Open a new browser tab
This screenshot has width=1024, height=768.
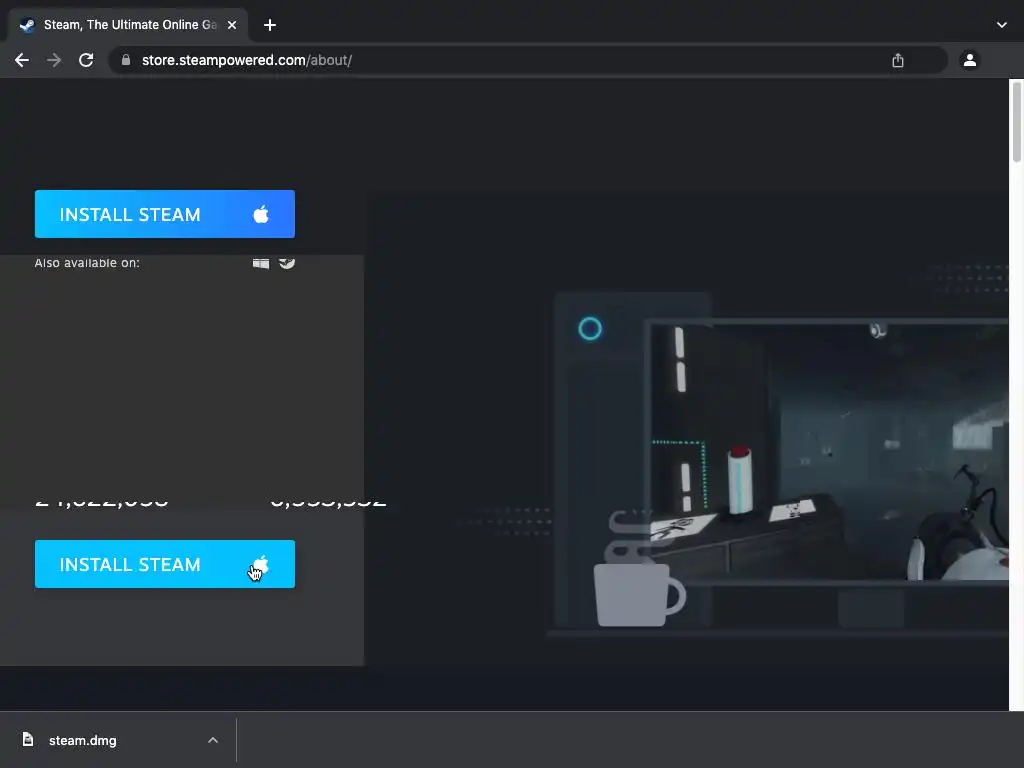click(x=270, y=25)
